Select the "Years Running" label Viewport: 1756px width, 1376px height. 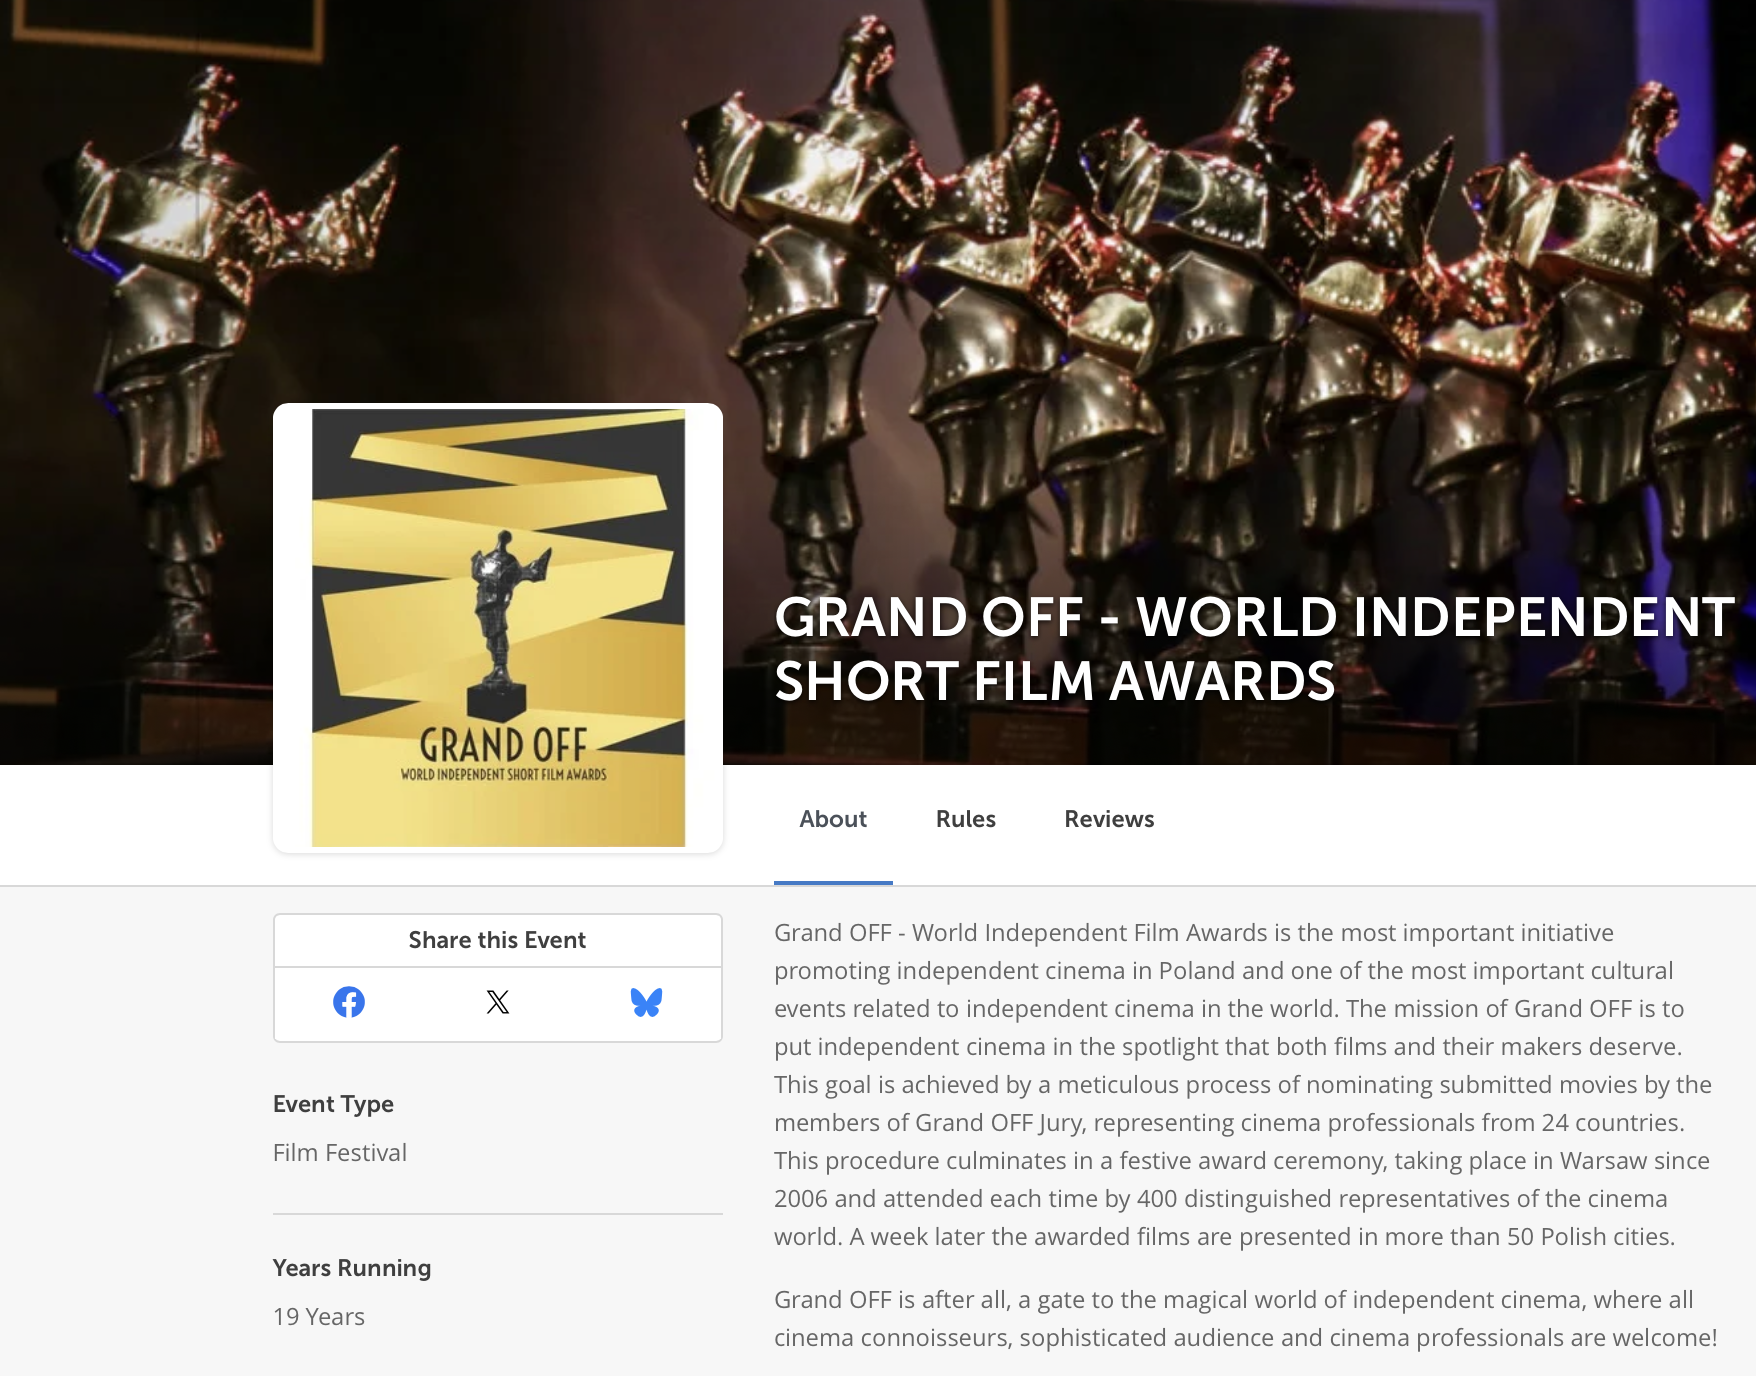click(x=352, y=1268)
